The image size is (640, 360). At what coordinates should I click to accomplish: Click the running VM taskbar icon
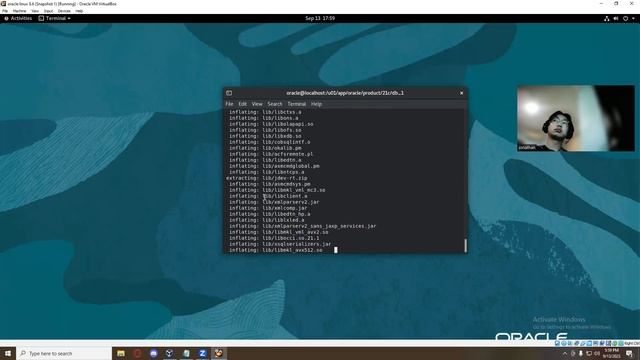click(x=219, y=353)
